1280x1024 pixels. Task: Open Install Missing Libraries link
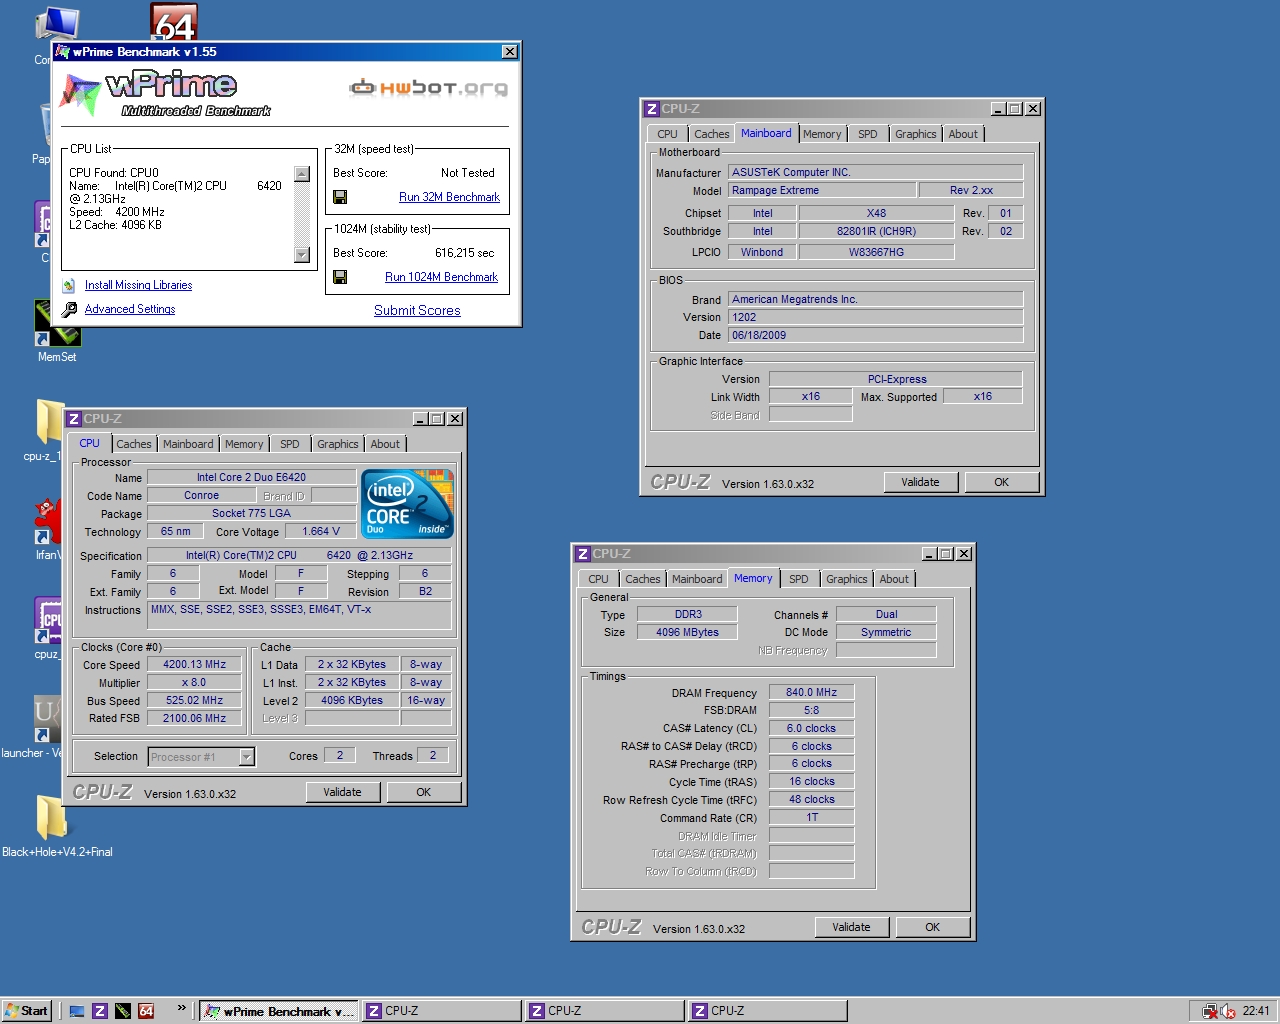click(x=138, y=285)
